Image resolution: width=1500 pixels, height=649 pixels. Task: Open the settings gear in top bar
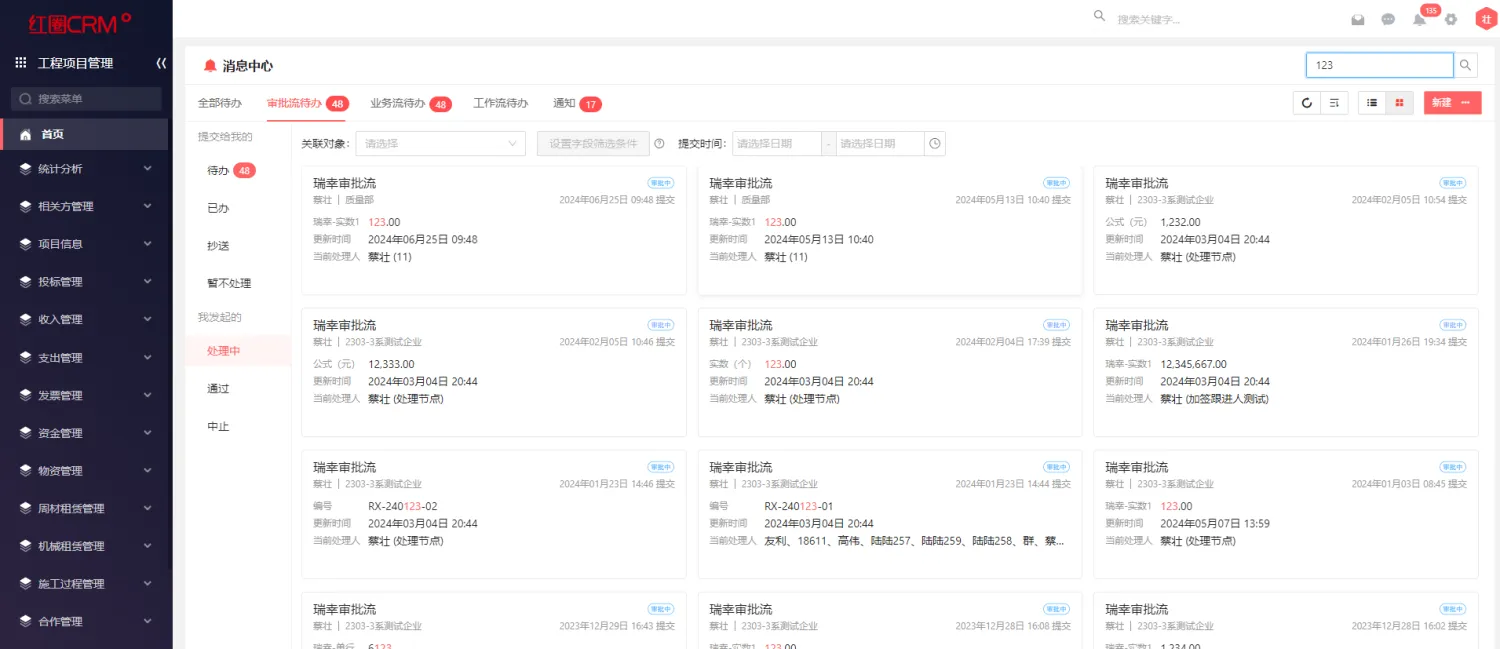point(1451,19)
